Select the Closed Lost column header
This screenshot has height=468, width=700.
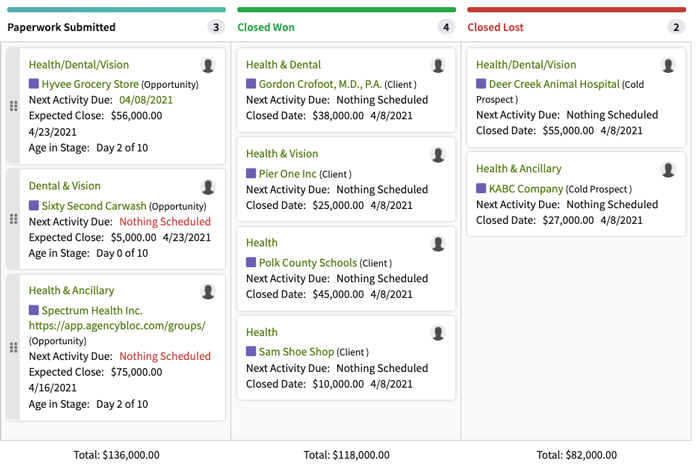[495, 27]
